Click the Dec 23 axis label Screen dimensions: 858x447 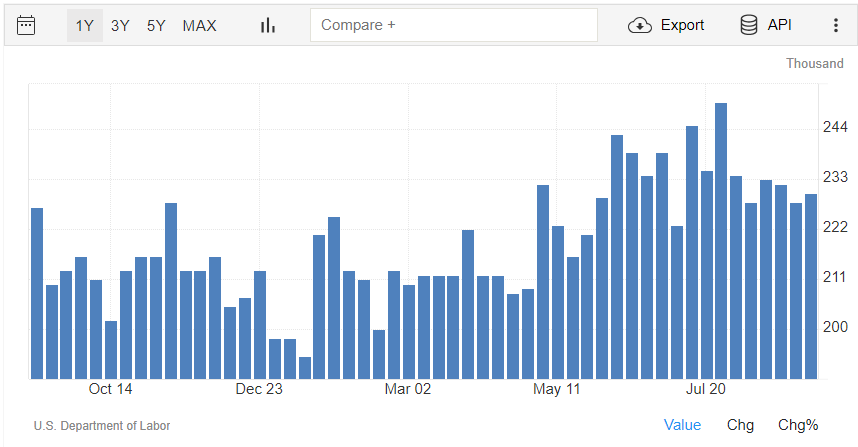[259, 389]
